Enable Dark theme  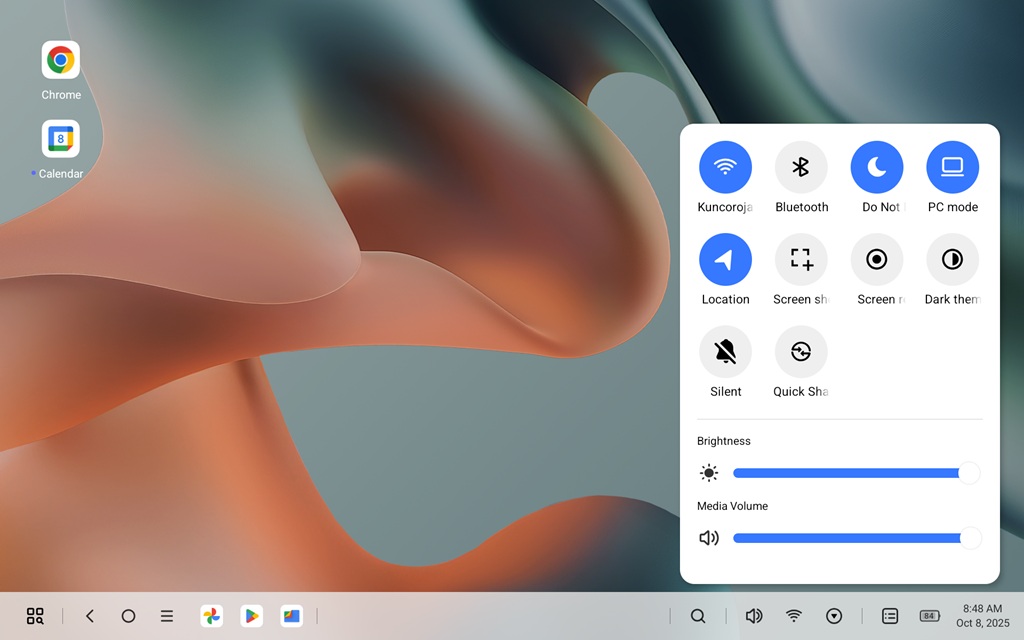(x=952, y=258)
